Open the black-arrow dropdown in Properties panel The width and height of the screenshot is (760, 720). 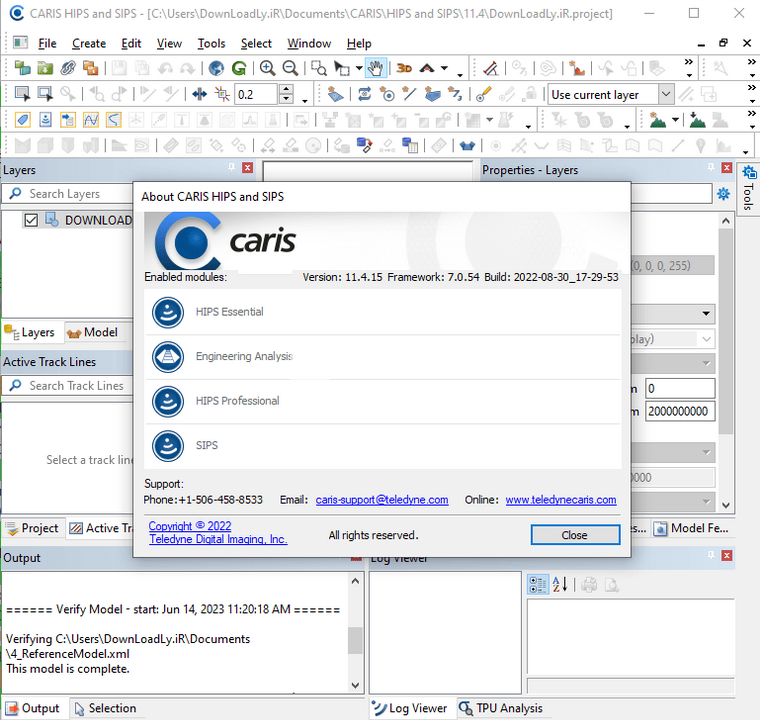click(x=707, y=313)
